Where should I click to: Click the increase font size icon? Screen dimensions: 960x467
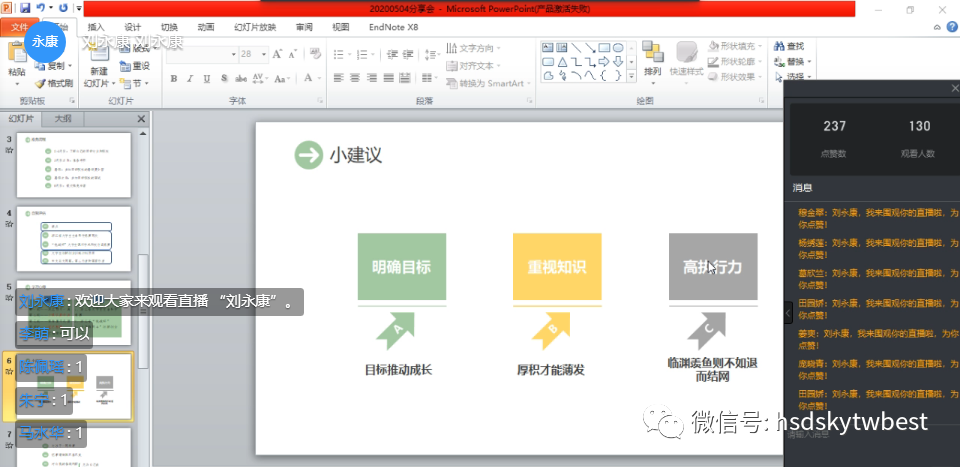(x=276, y=54)
